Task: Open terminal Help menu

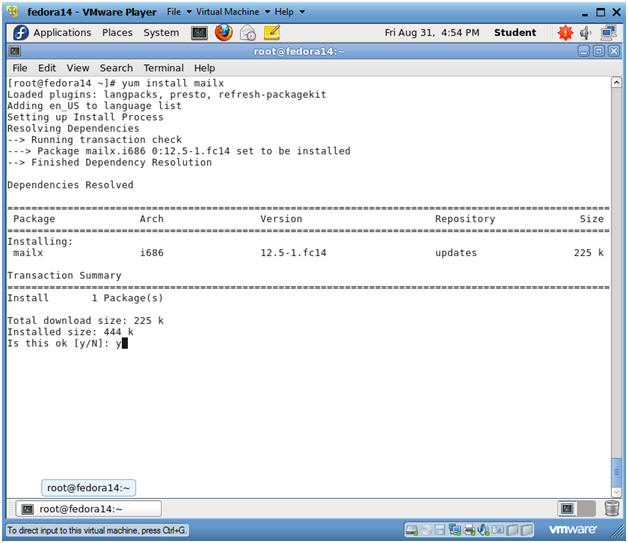Action: point(204,68)
